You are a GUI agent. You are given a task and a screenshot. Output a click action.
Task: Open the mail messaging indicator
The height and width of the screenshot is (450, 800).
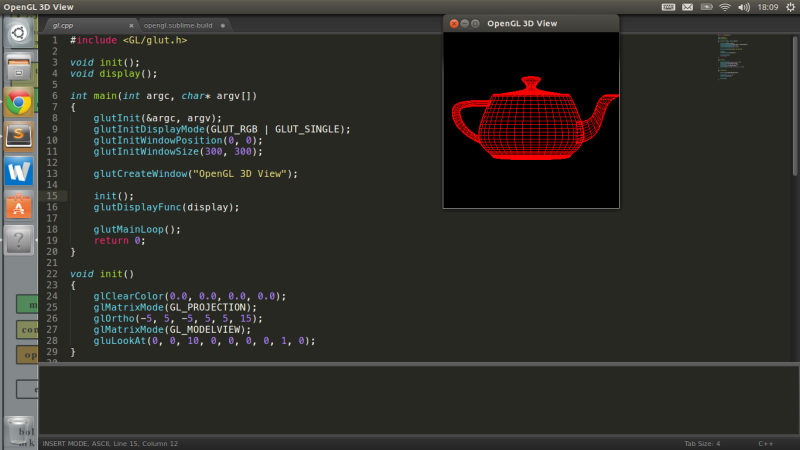(687, 7)
